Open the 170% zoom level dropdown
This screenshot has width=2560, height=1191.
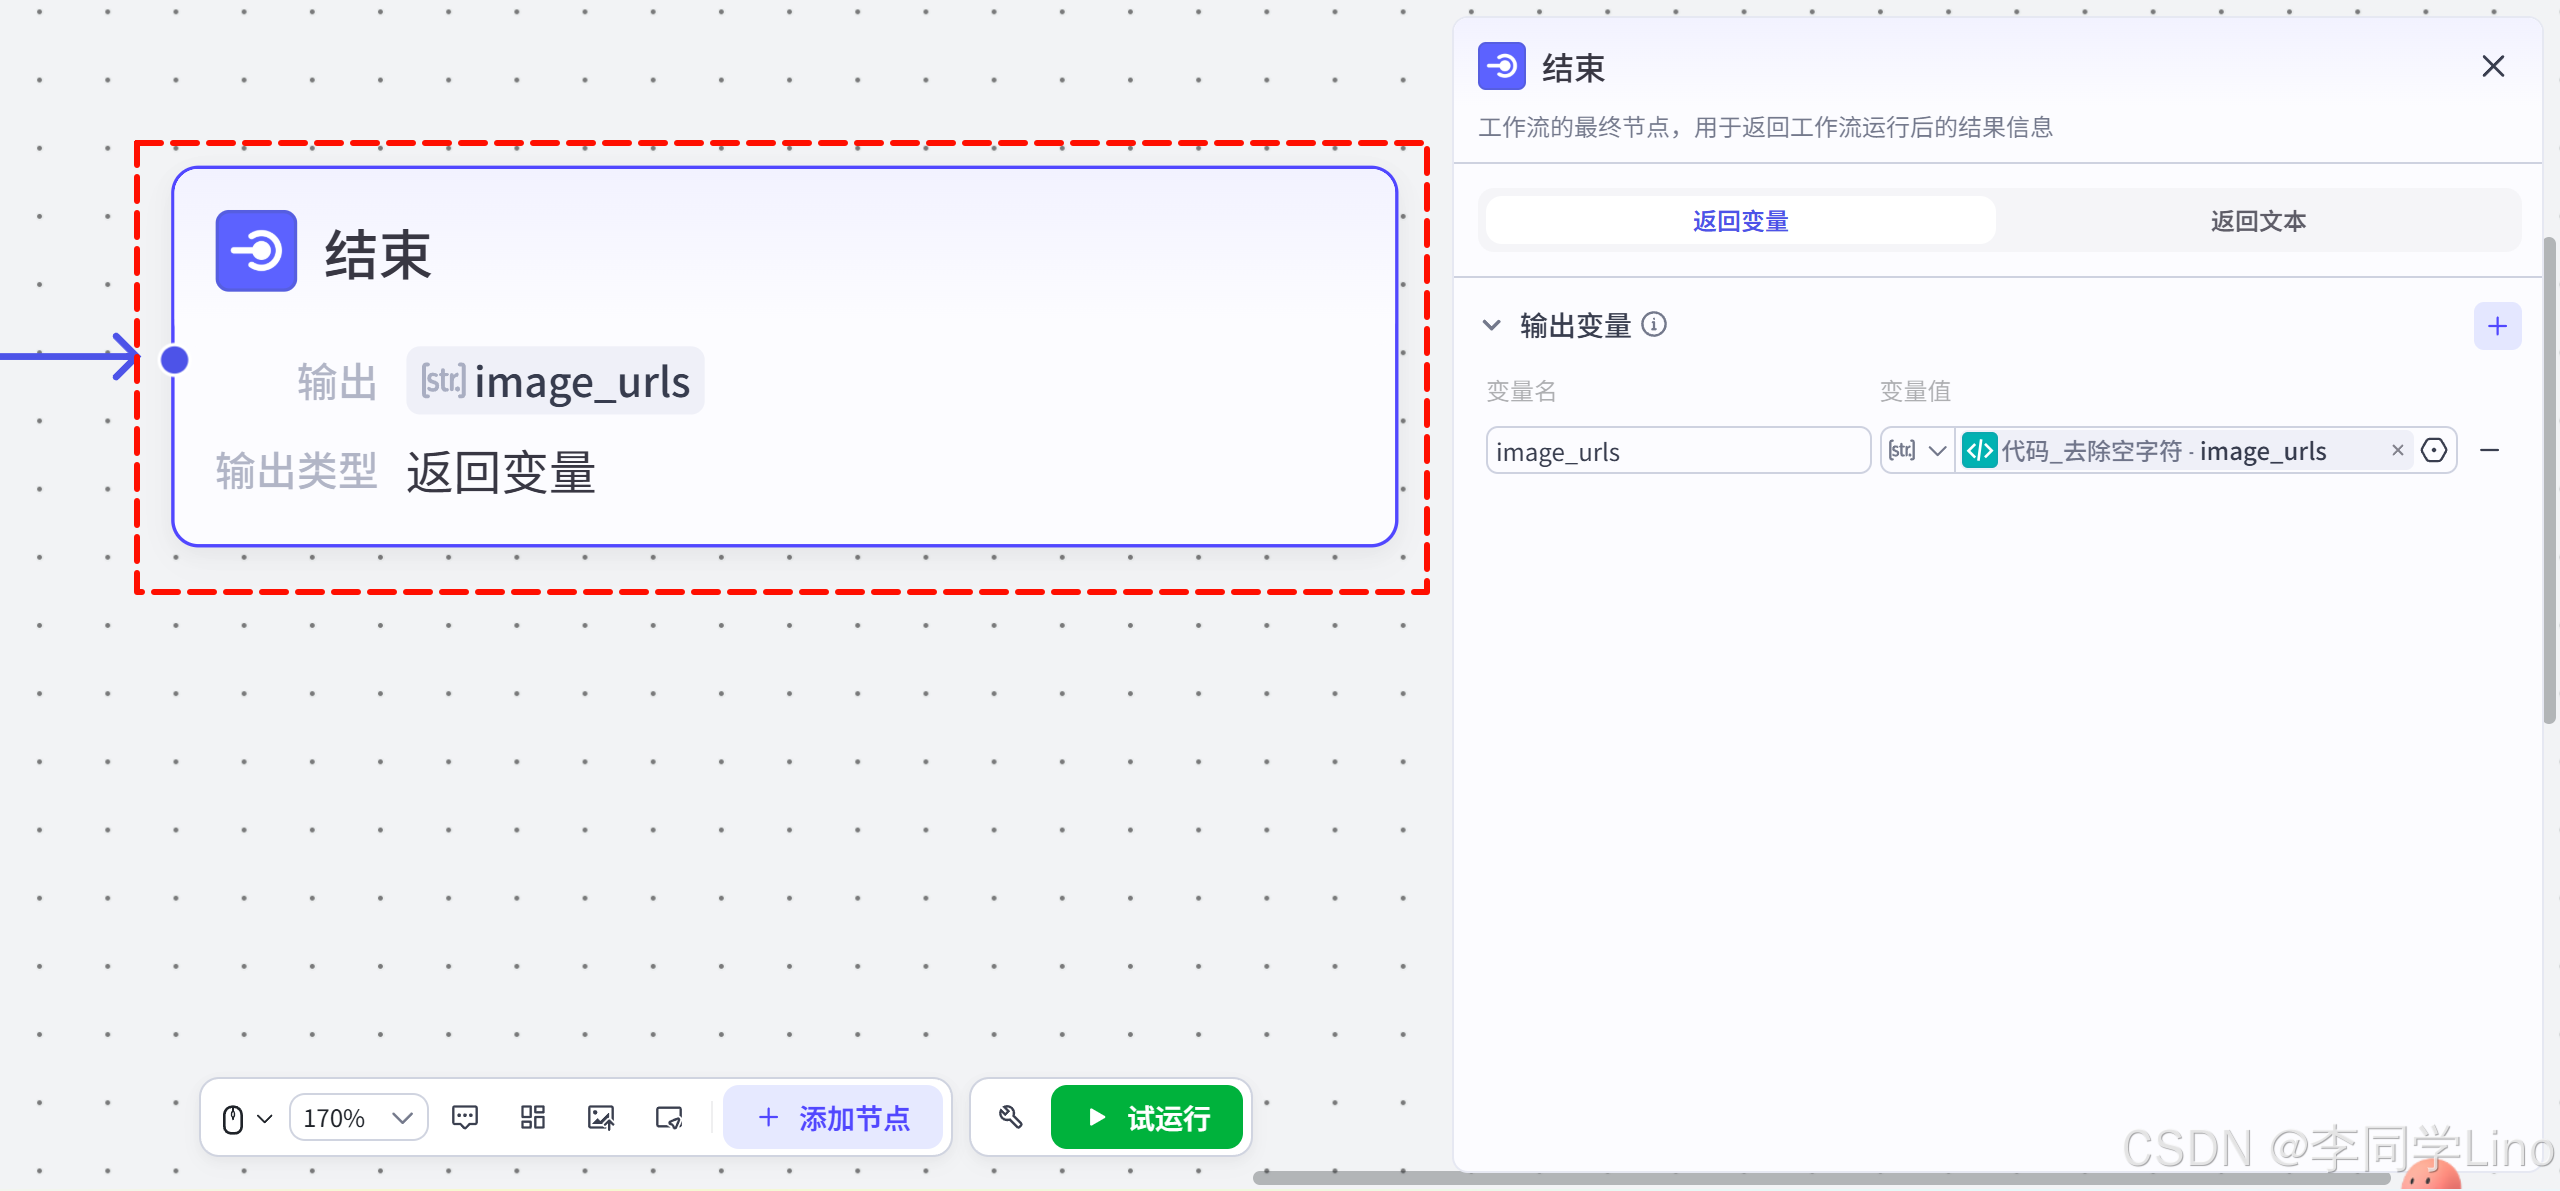click(358, 1118)
